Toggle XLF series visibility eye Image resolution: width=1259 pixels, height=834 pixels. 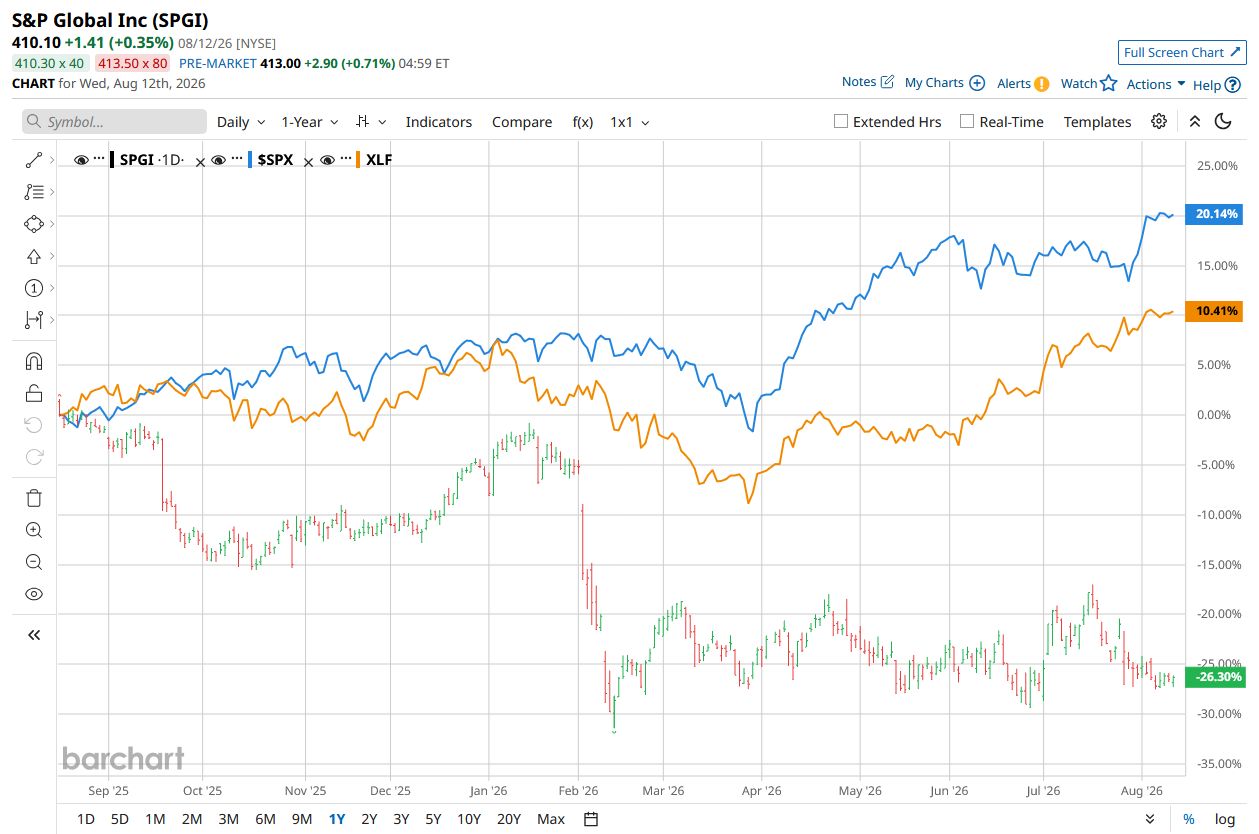(327, 159)
